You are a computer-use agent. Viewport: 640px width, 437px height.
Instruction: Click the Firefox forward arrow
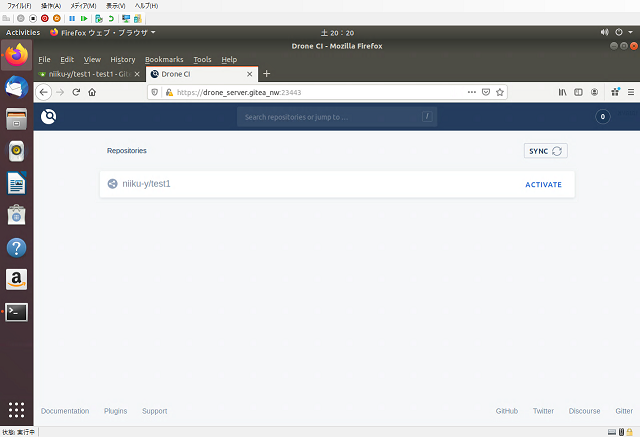60,92
